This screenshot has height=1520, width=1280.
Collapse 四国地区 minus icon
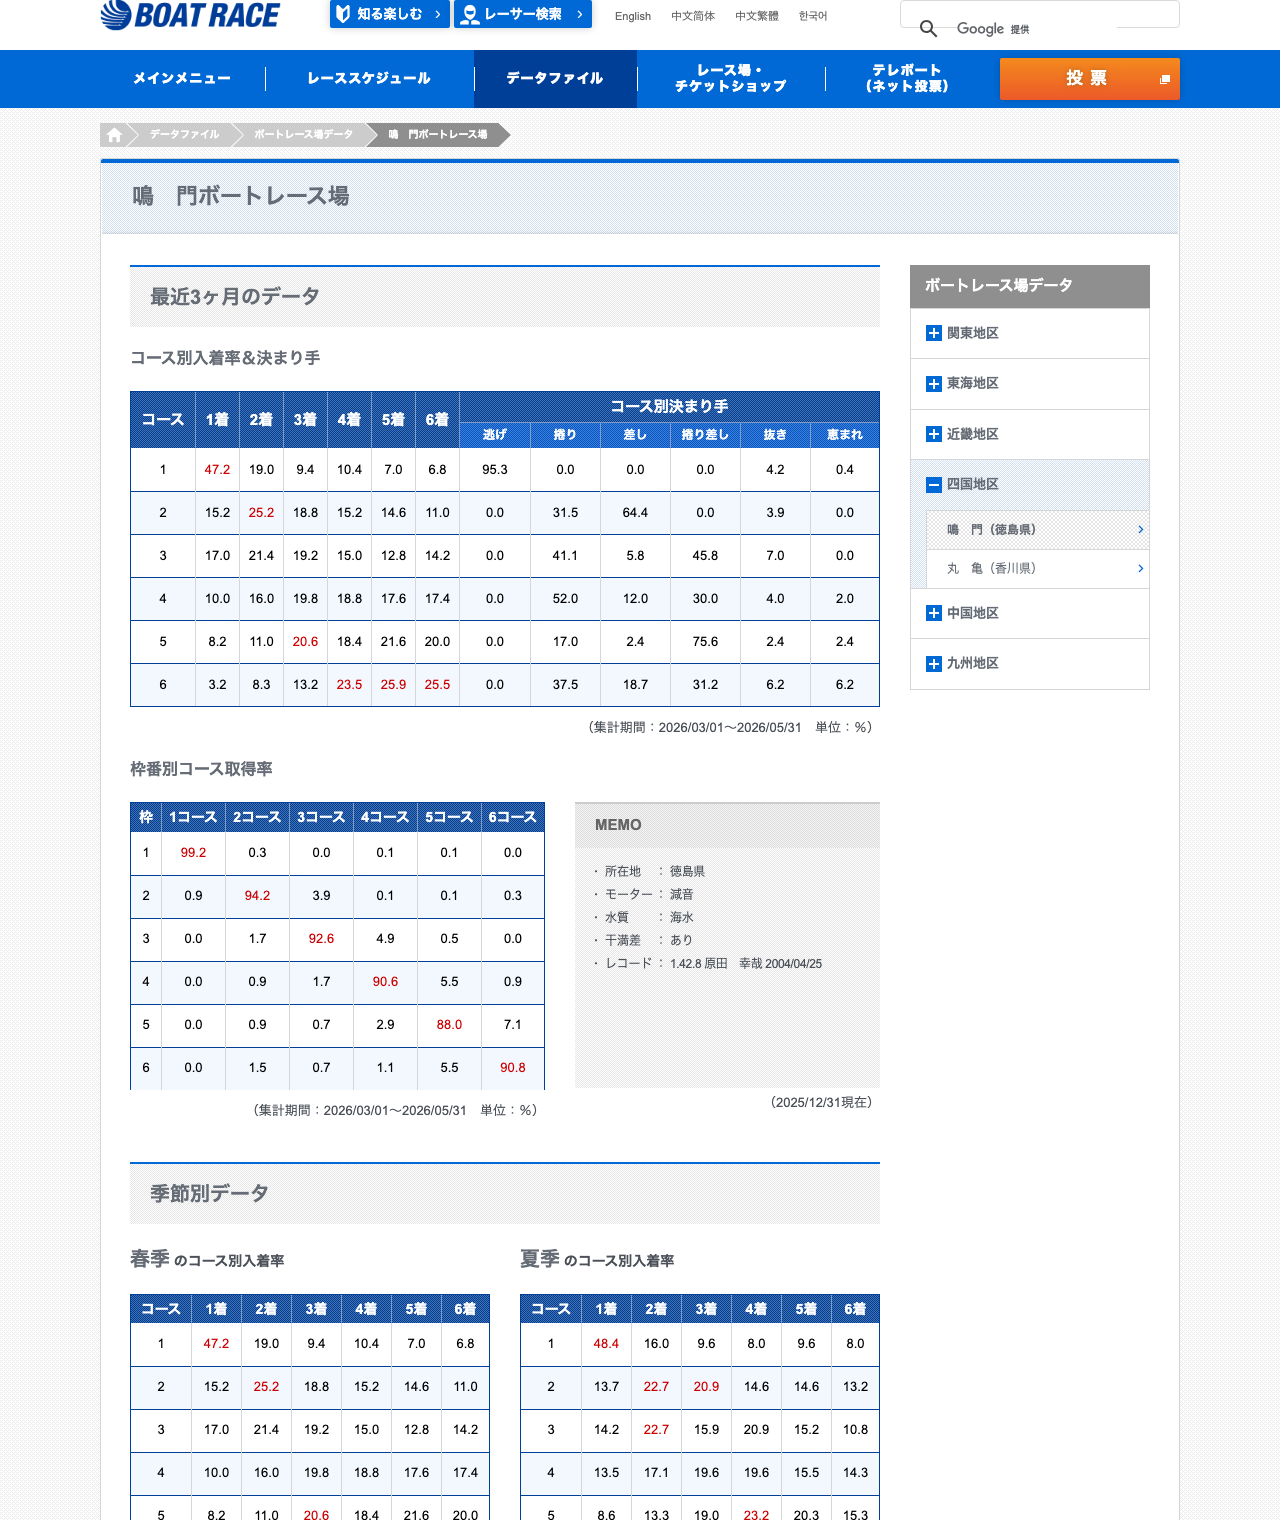point(934,485)
